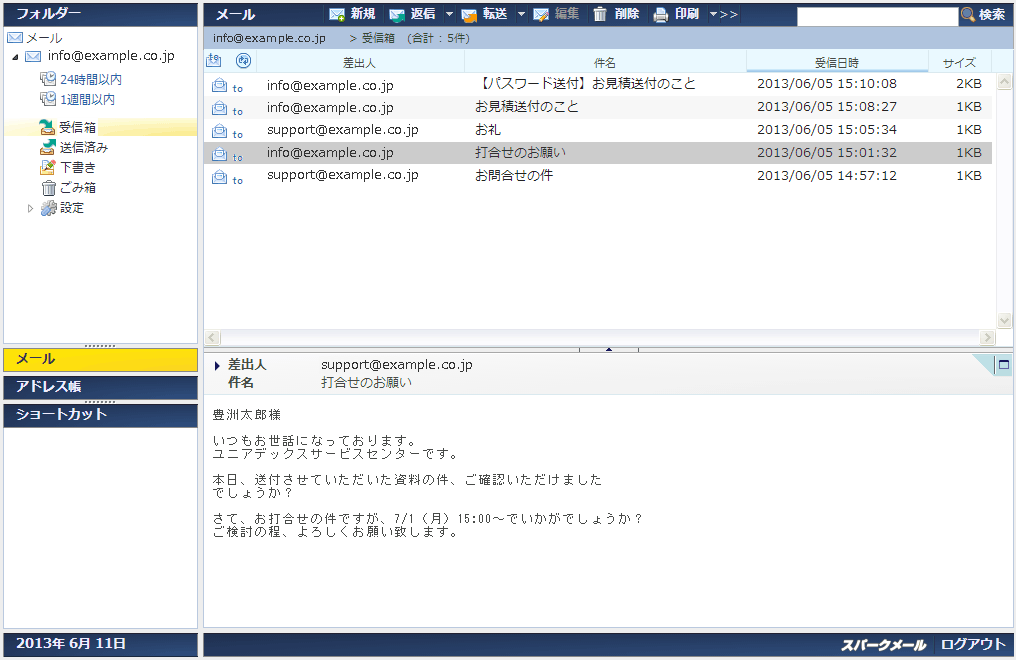The width and height of the screenshot is (1016, 660).
Task: Run a search with the 検索 magnifier icon
Action: [968, 14]
